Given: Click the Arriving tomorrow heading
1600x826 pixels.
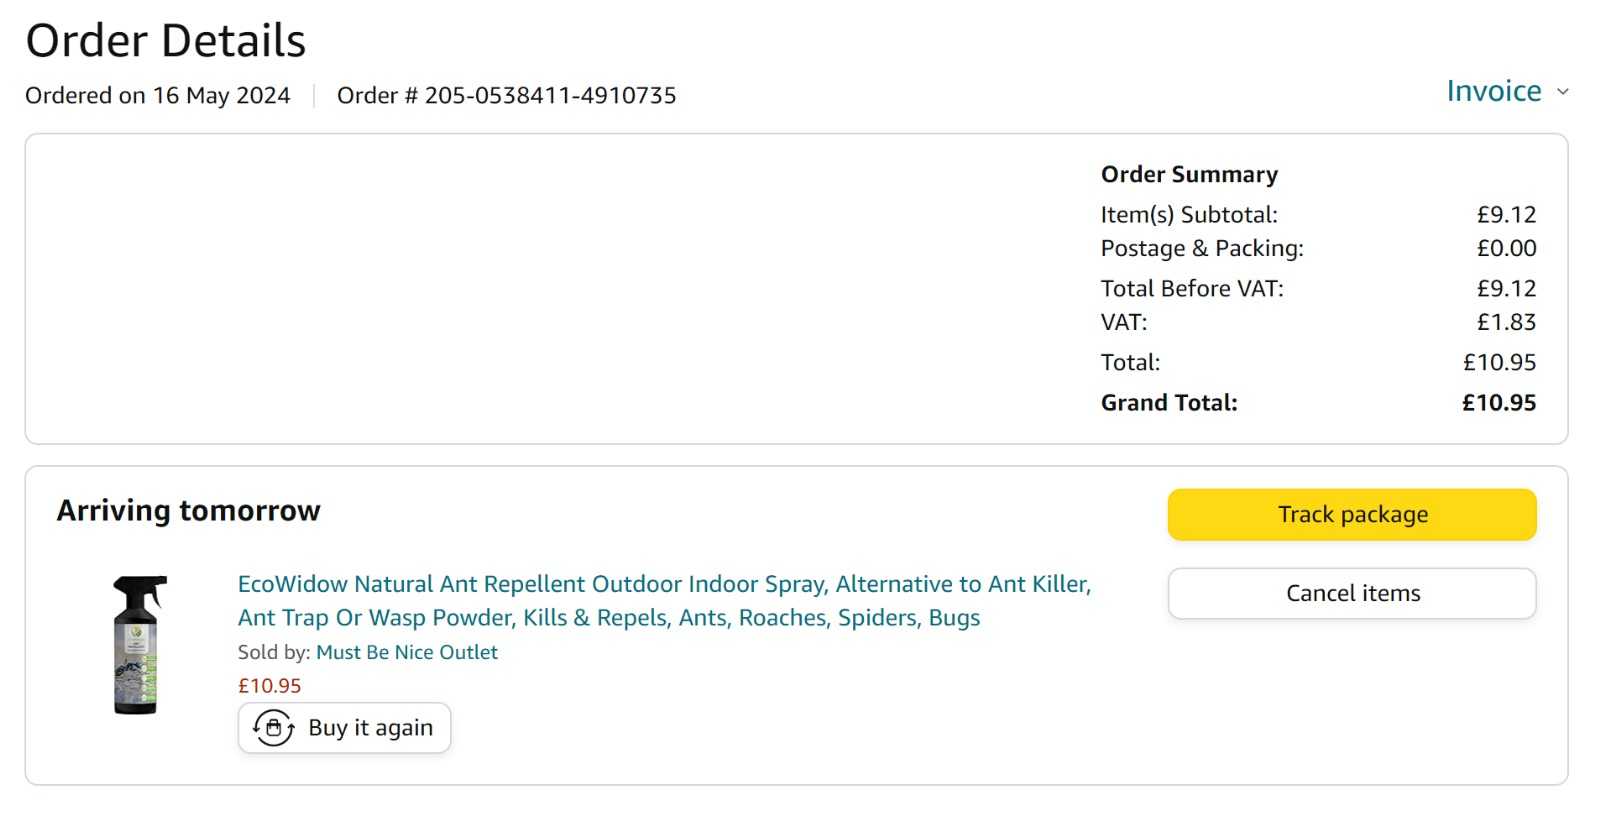Looking at the screenshot, I should coord(189,510).
